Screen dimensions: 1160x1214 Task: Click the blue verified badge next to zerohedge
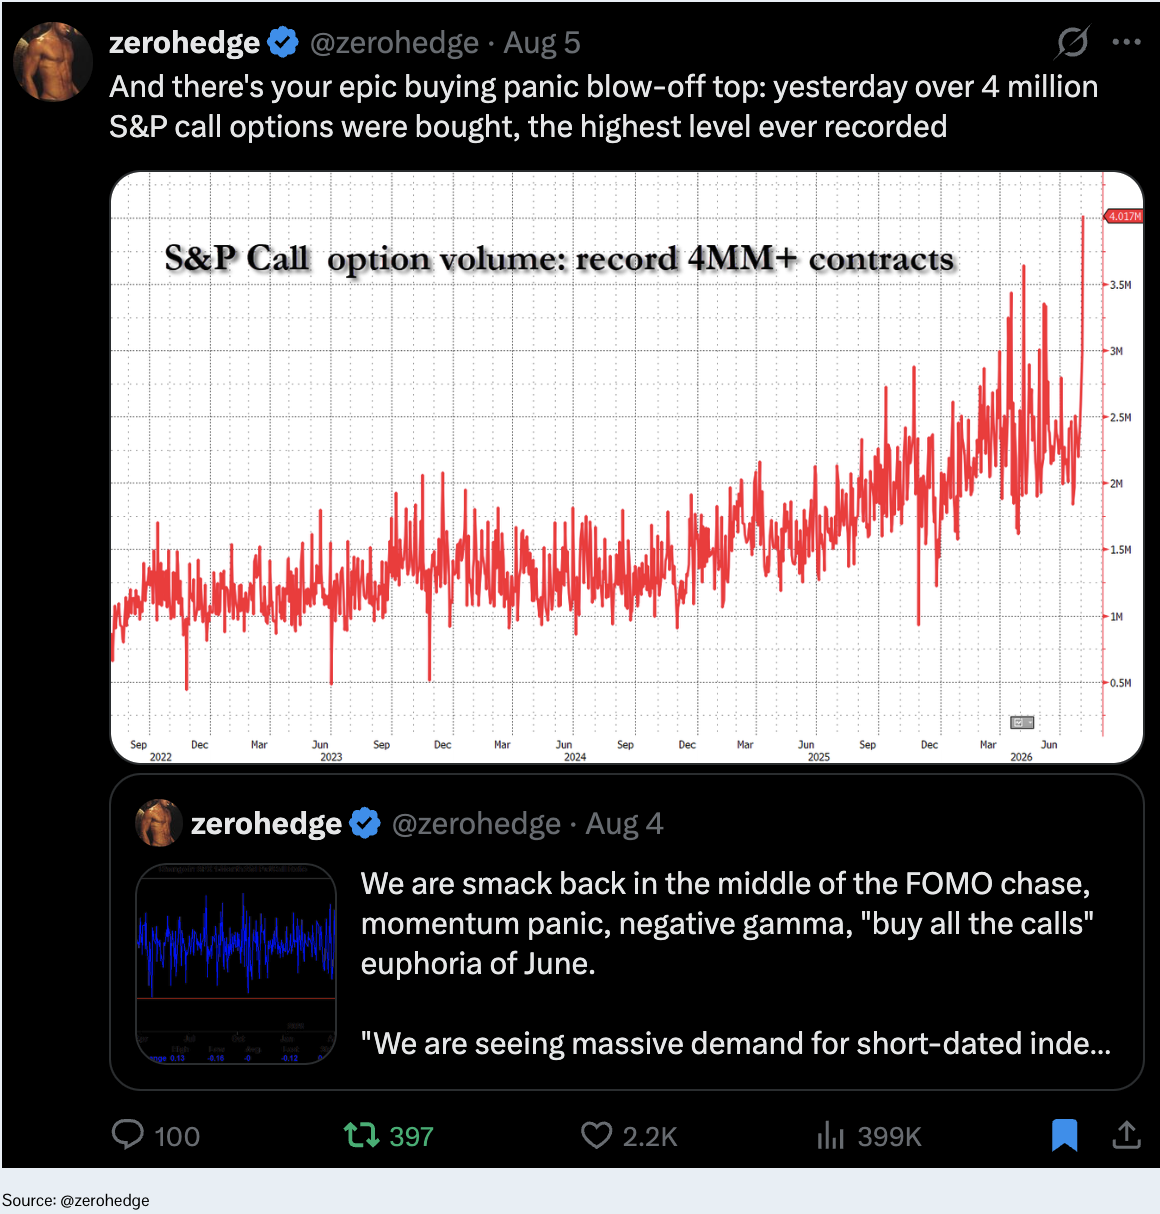tap(284, 43)
